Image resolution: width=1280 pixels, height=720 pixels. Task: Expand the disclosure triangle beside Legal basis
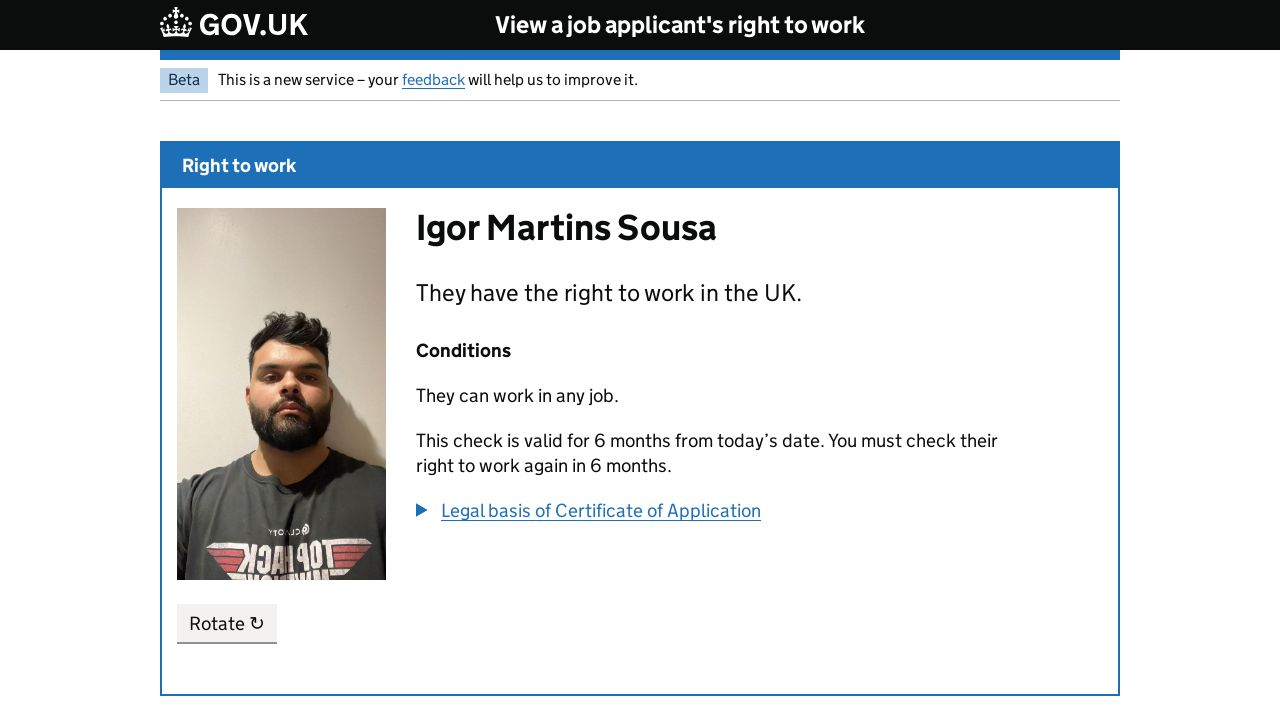coord(422,511)
